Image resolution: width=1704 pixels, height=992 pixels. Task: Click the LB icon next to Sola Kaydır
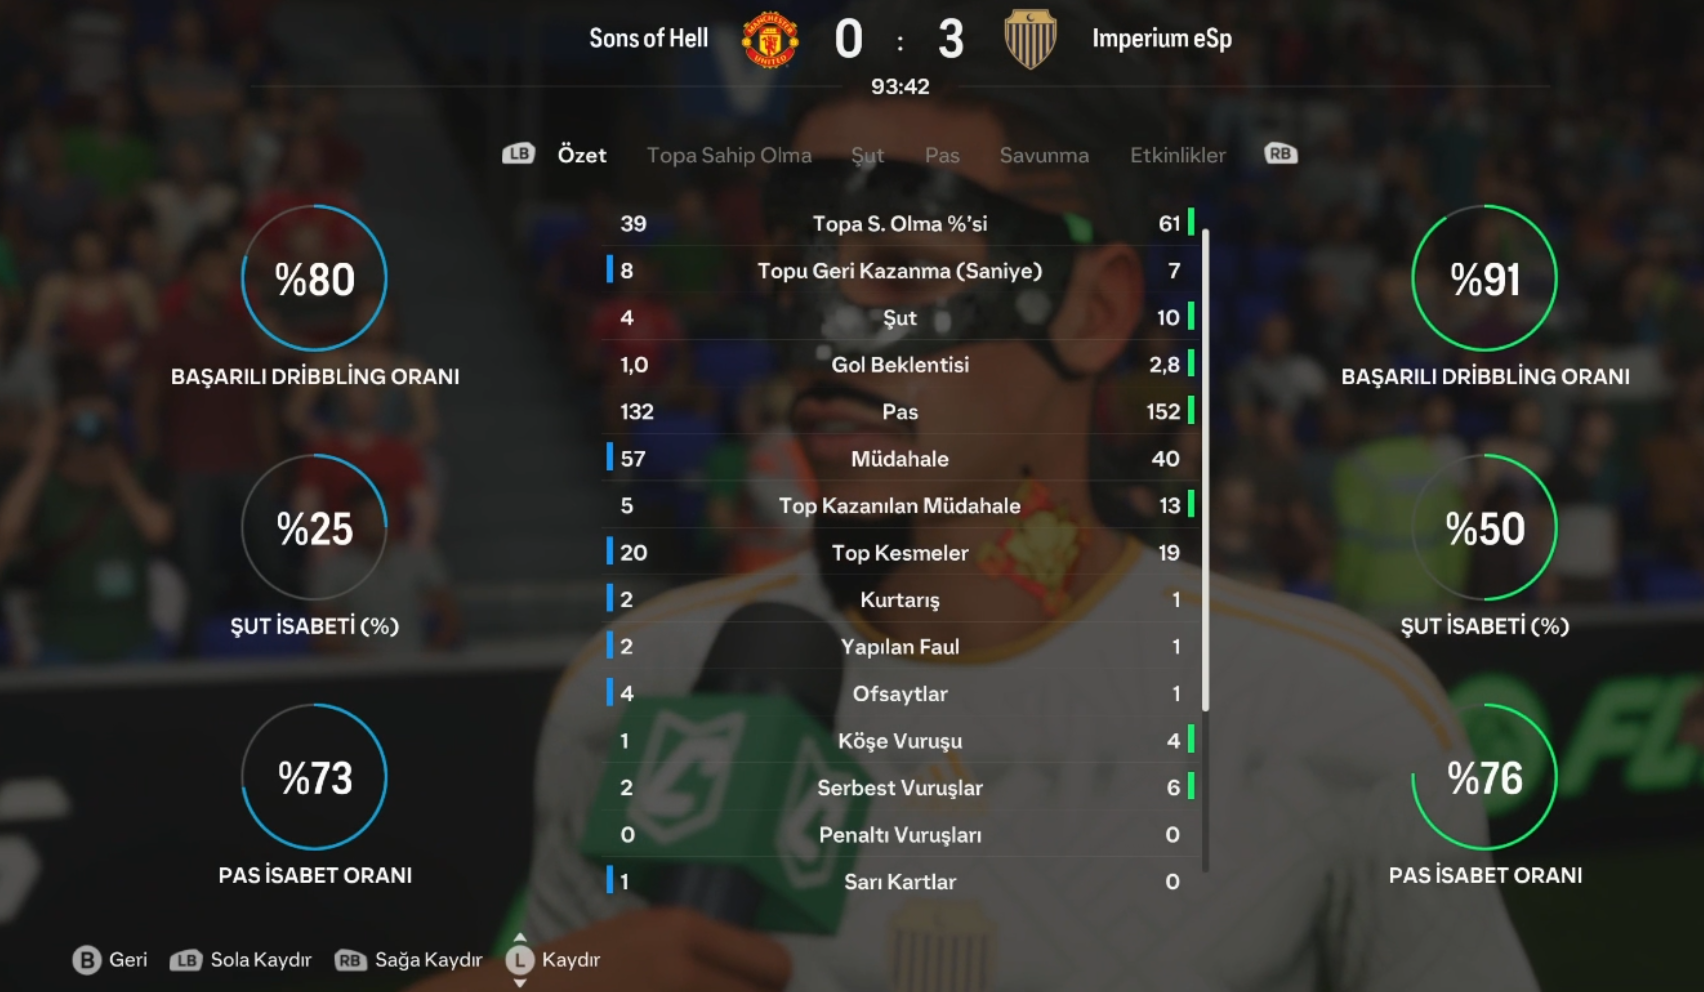185,960
